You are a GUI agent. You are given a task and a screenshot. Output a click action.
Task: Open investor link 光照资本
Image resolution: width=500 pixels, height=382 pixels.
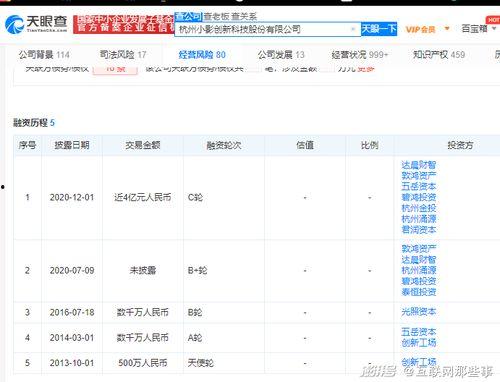click(x=419, y=312)
